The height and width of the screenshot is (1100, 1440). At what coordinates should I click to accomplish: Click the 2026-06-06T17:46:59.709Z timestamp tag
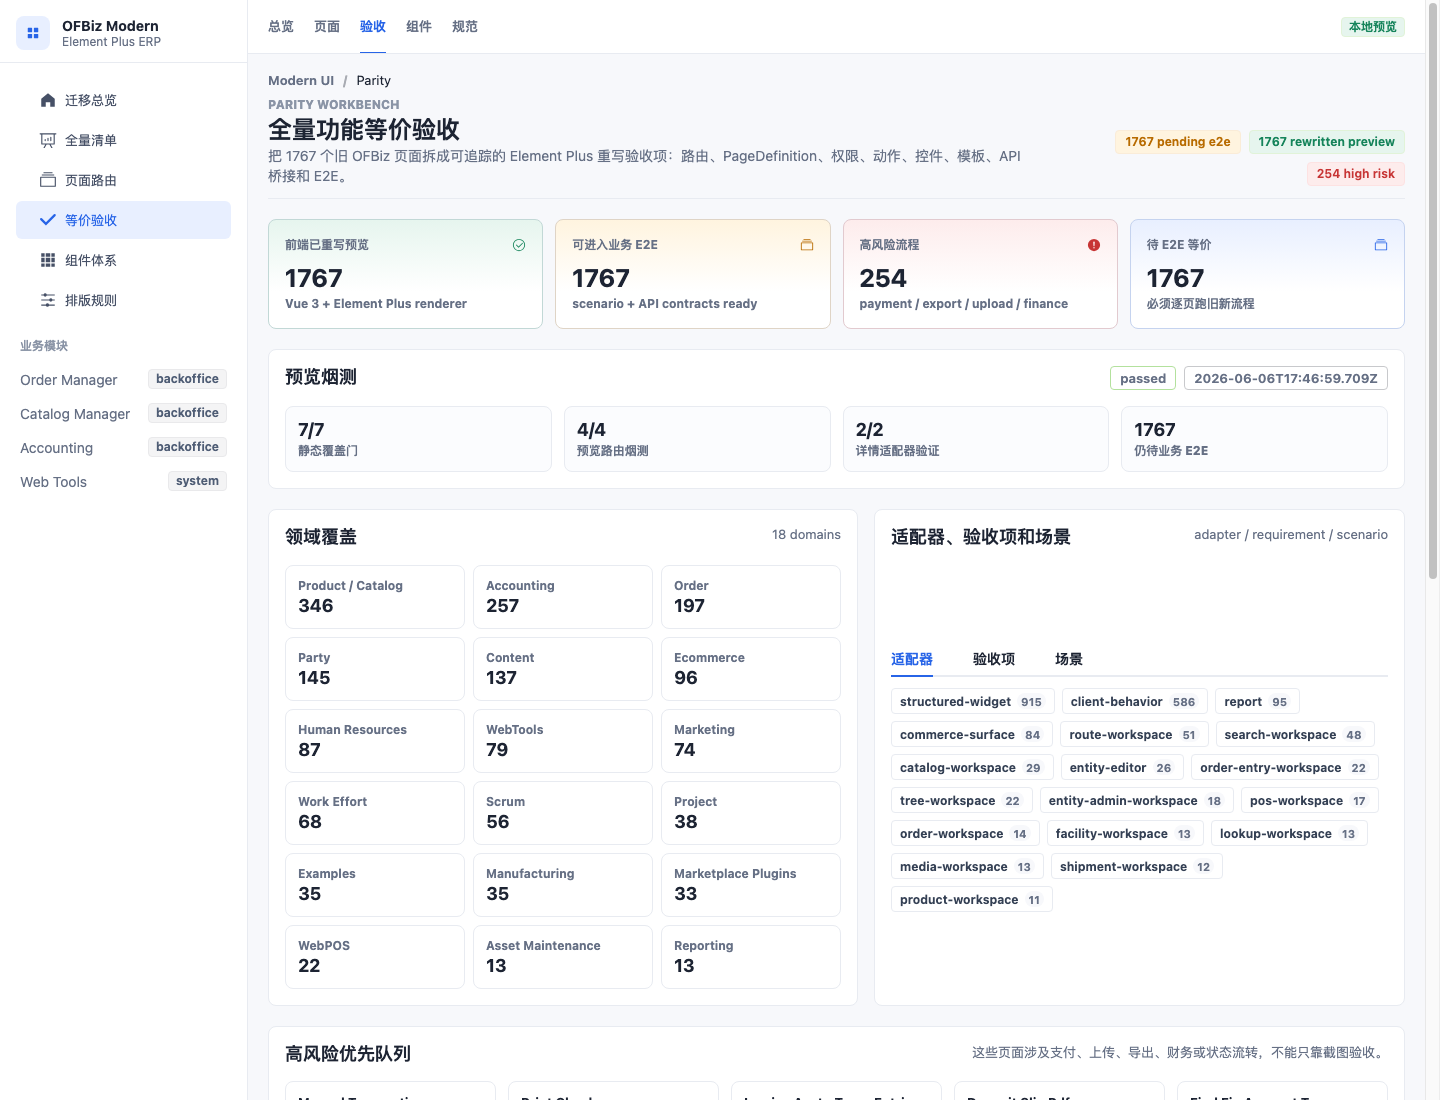coord(1286,378)
